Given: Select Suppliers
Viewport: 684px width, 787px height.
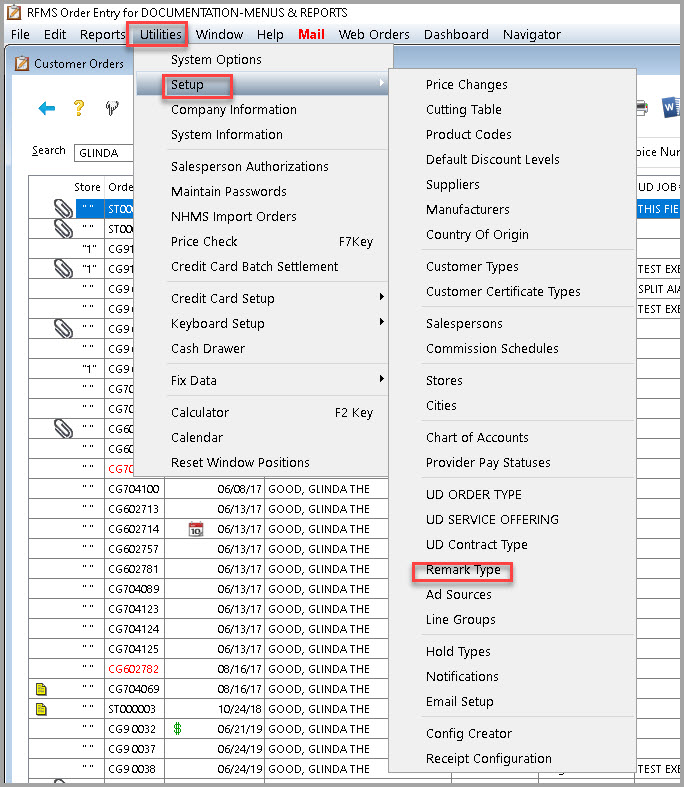Looking at the screenshot, I should 452,185.
